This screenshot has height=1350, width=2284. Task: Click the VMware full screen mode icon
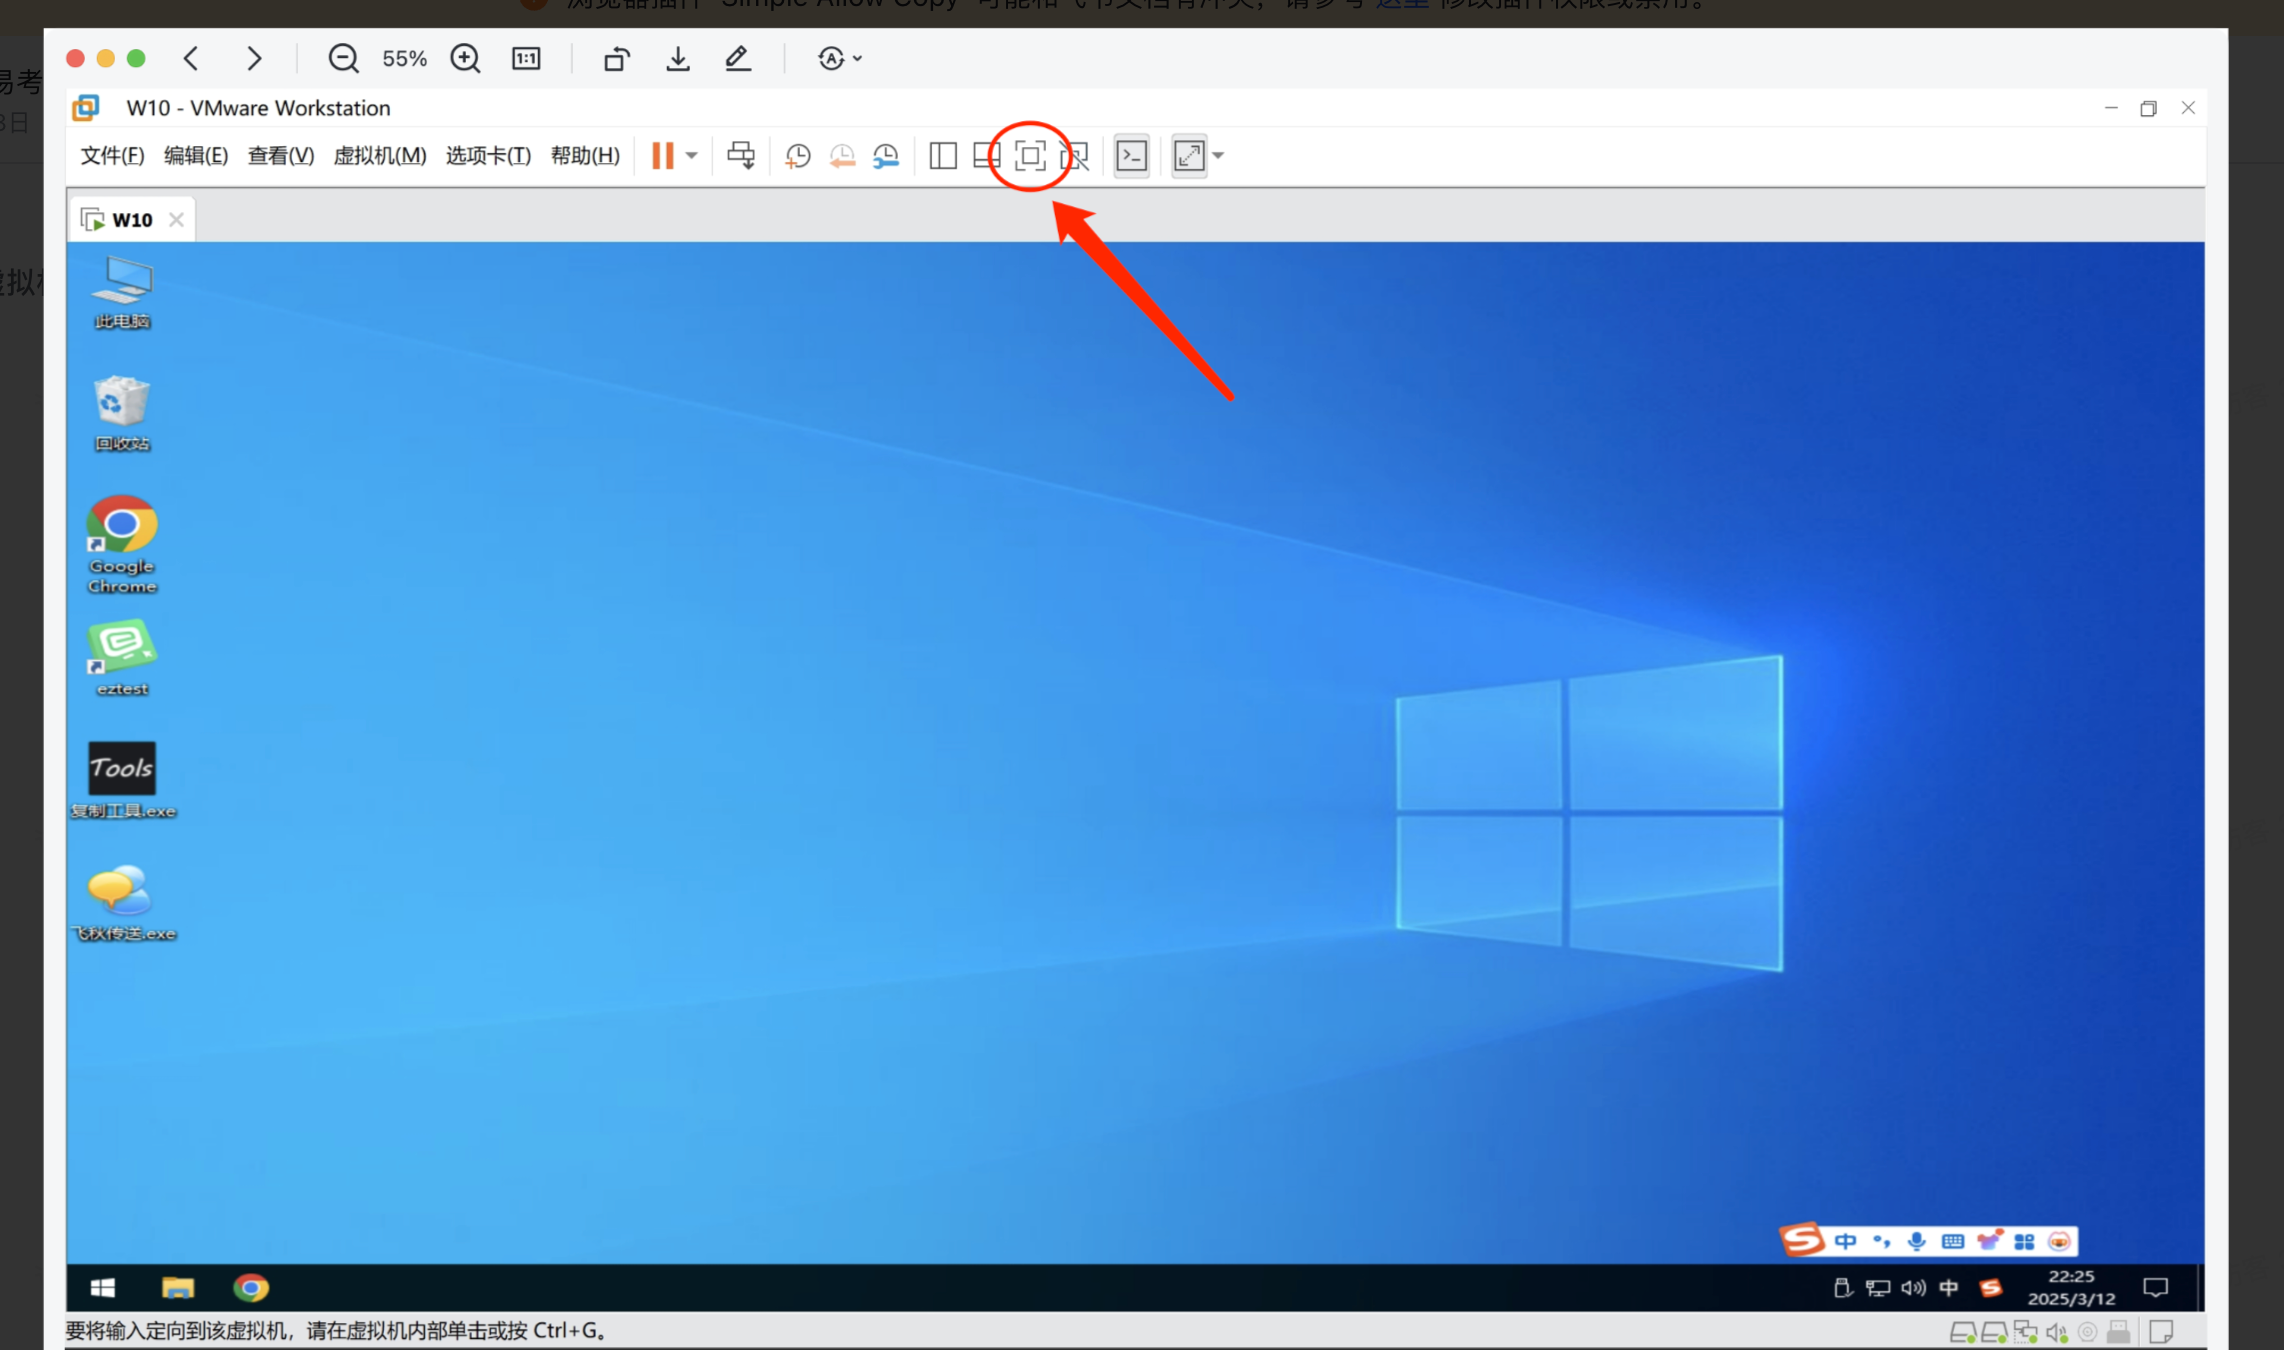tap(1030, 156)
